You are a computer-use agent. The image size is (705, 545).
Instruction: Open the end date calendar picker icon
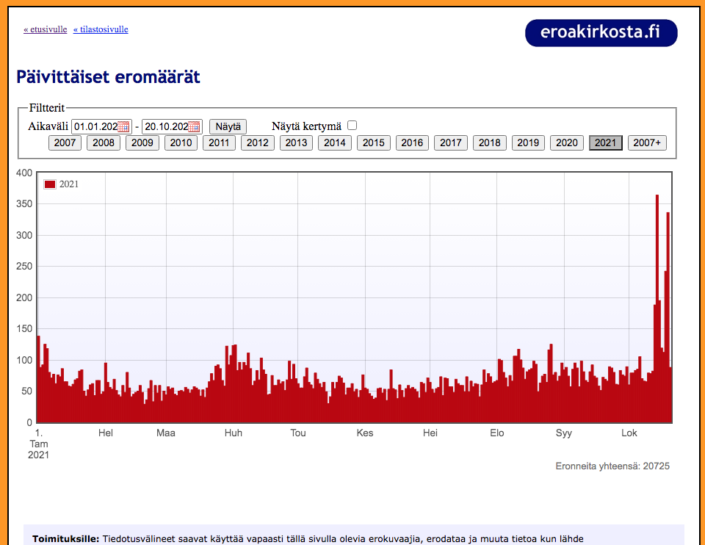[194, 127]
